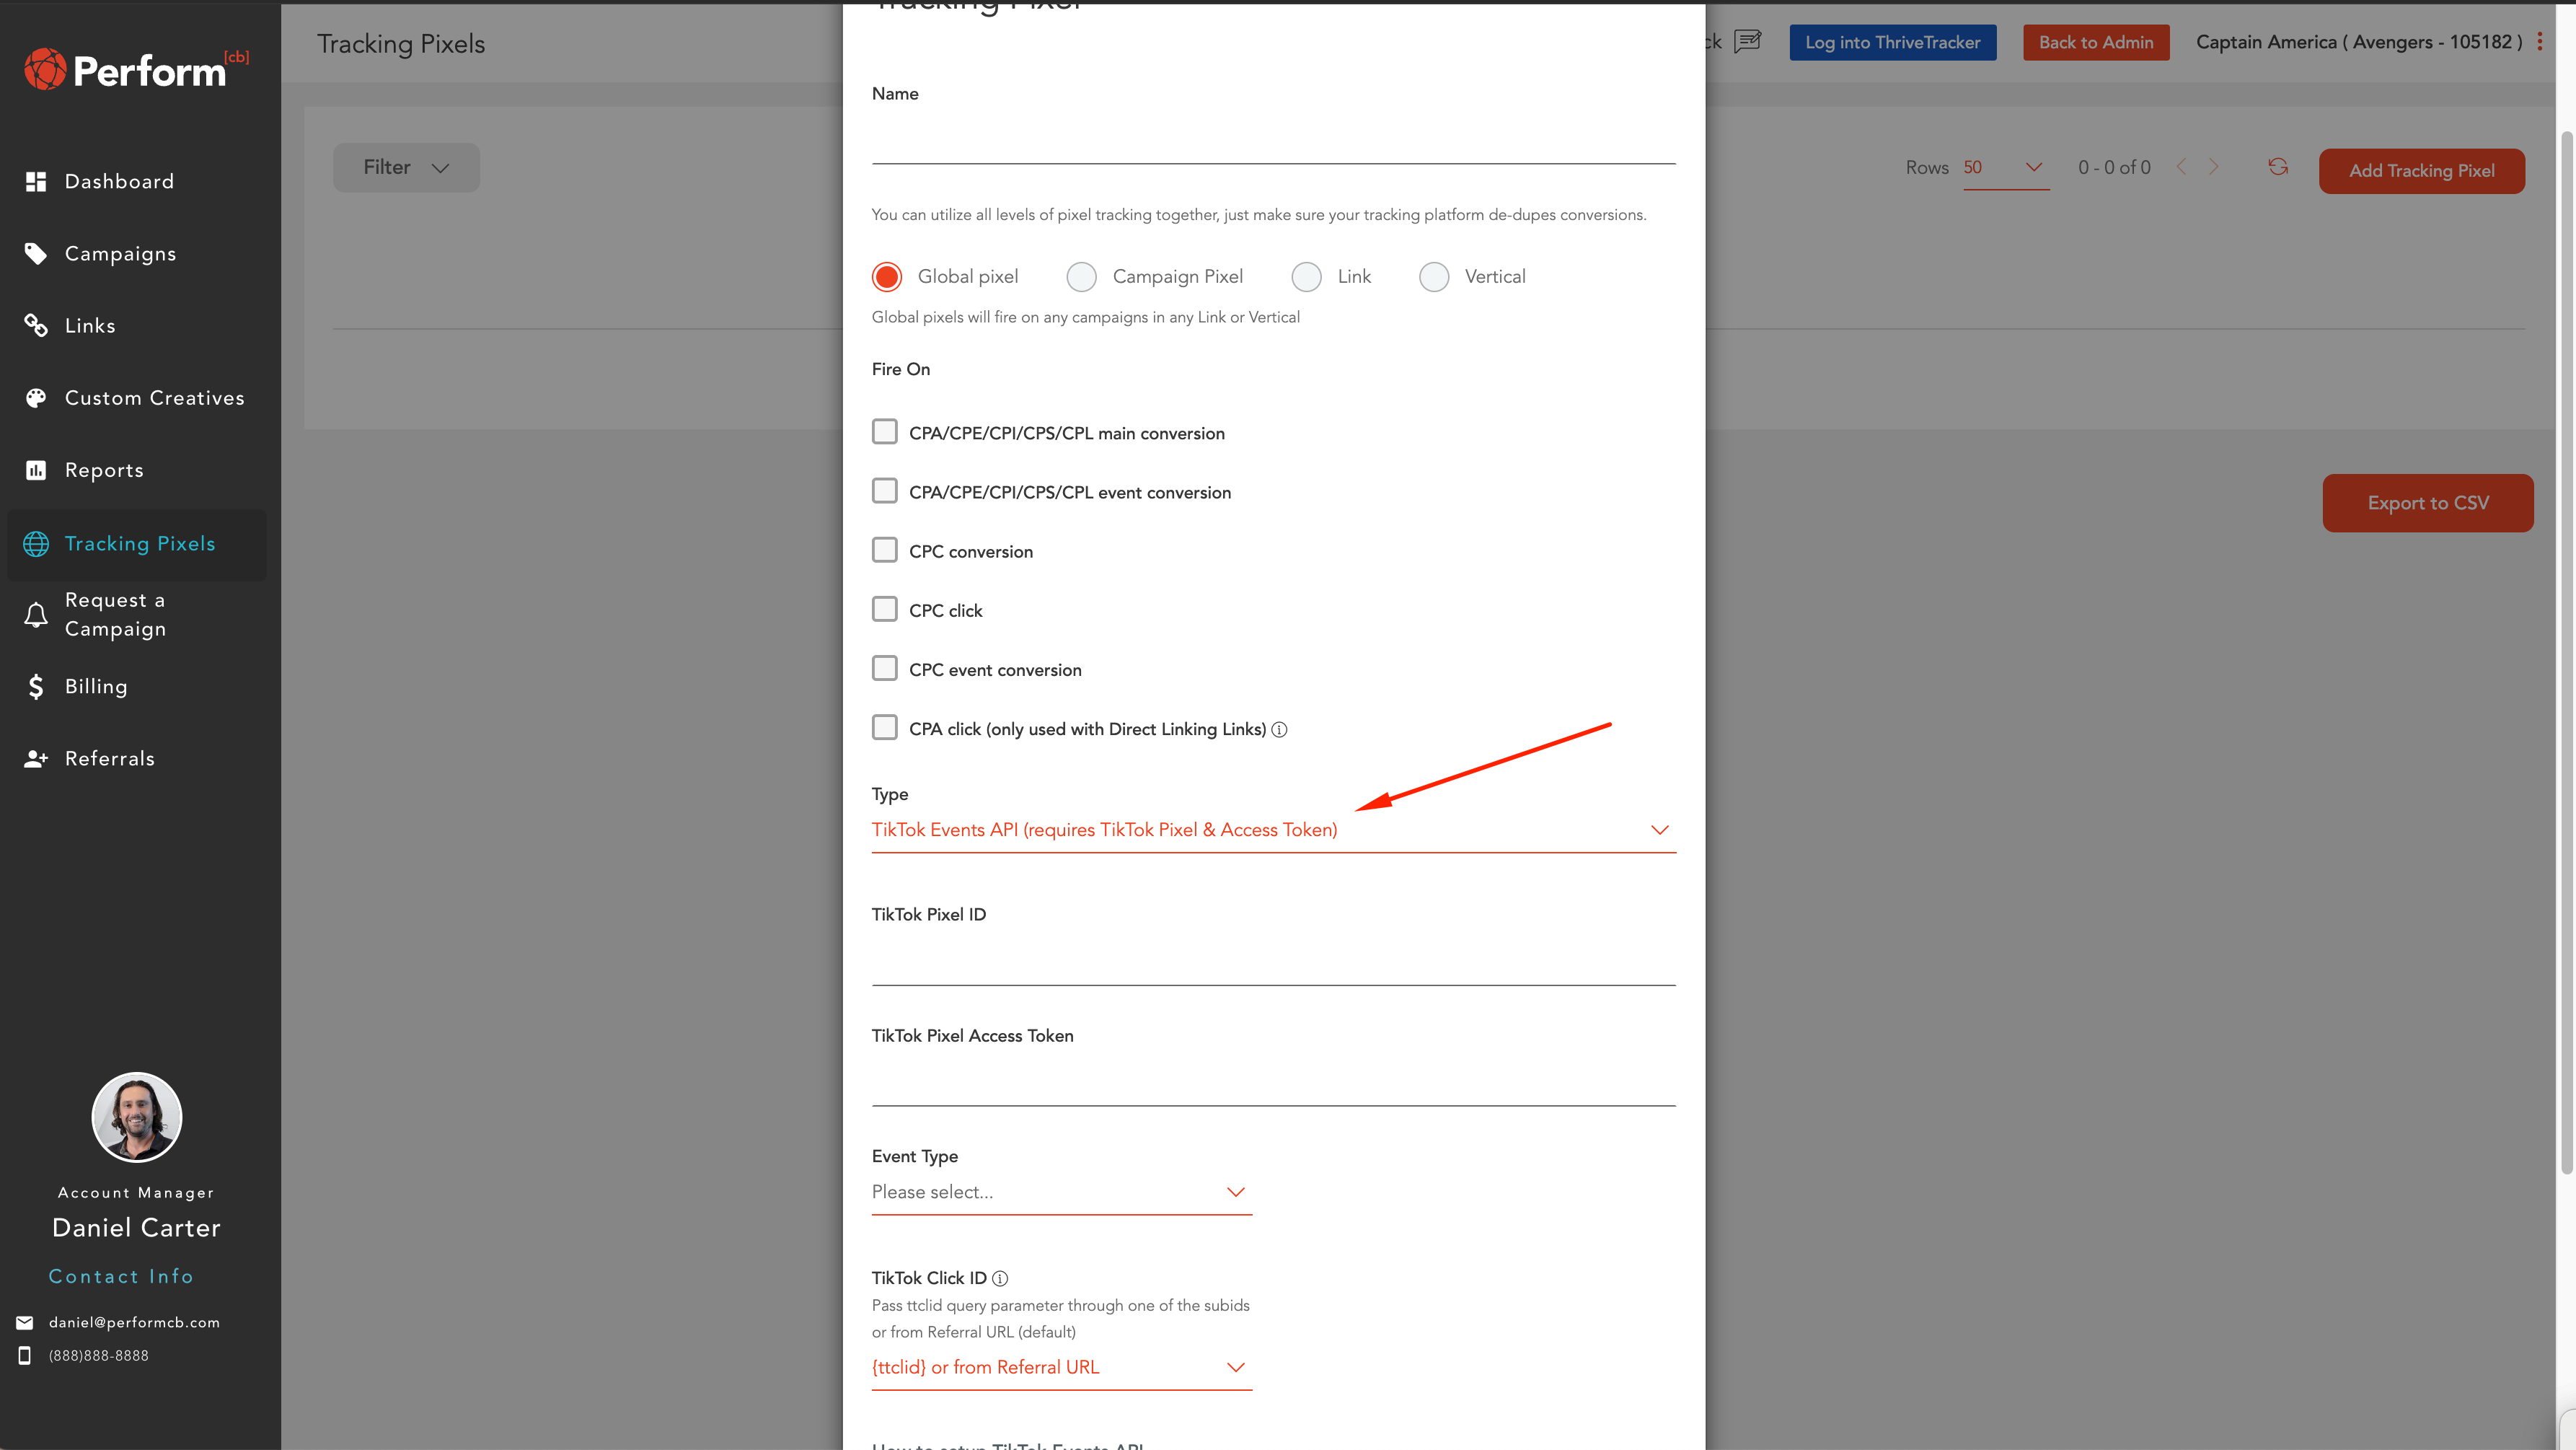
Task: Click the email envelope icon
Action: pos(25,1323)
